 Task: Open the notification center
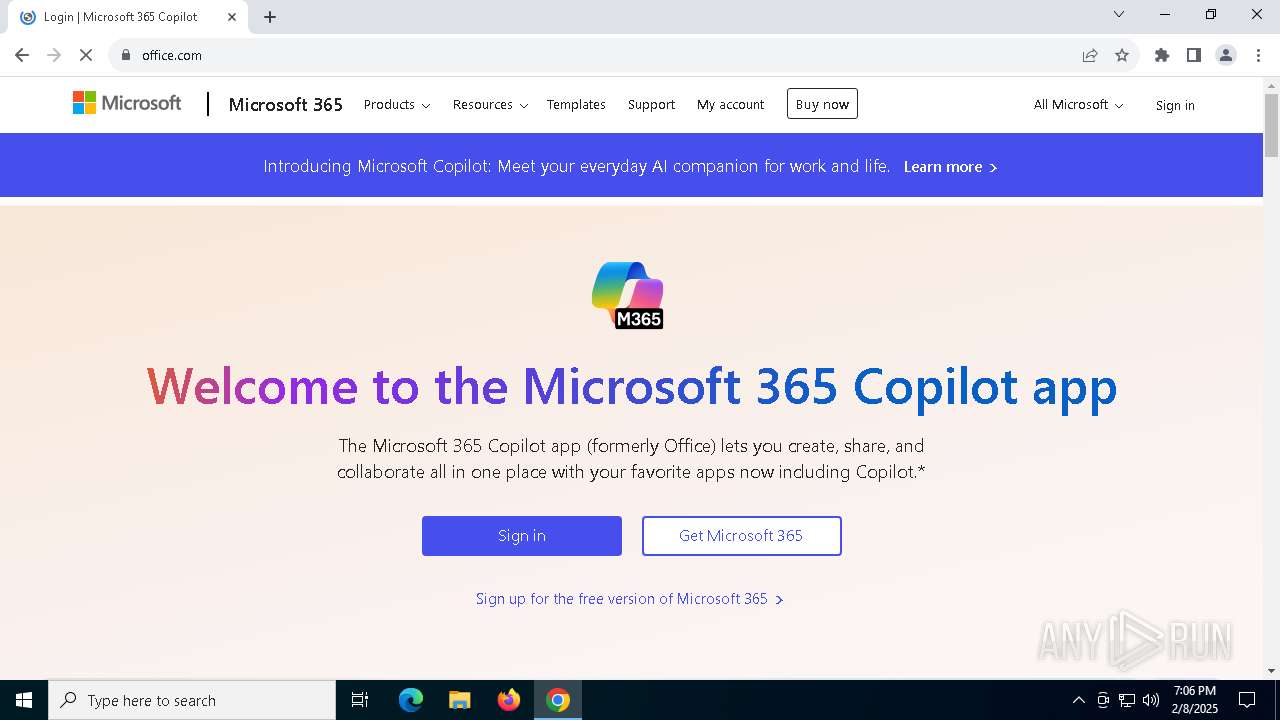click(1247, 700)
